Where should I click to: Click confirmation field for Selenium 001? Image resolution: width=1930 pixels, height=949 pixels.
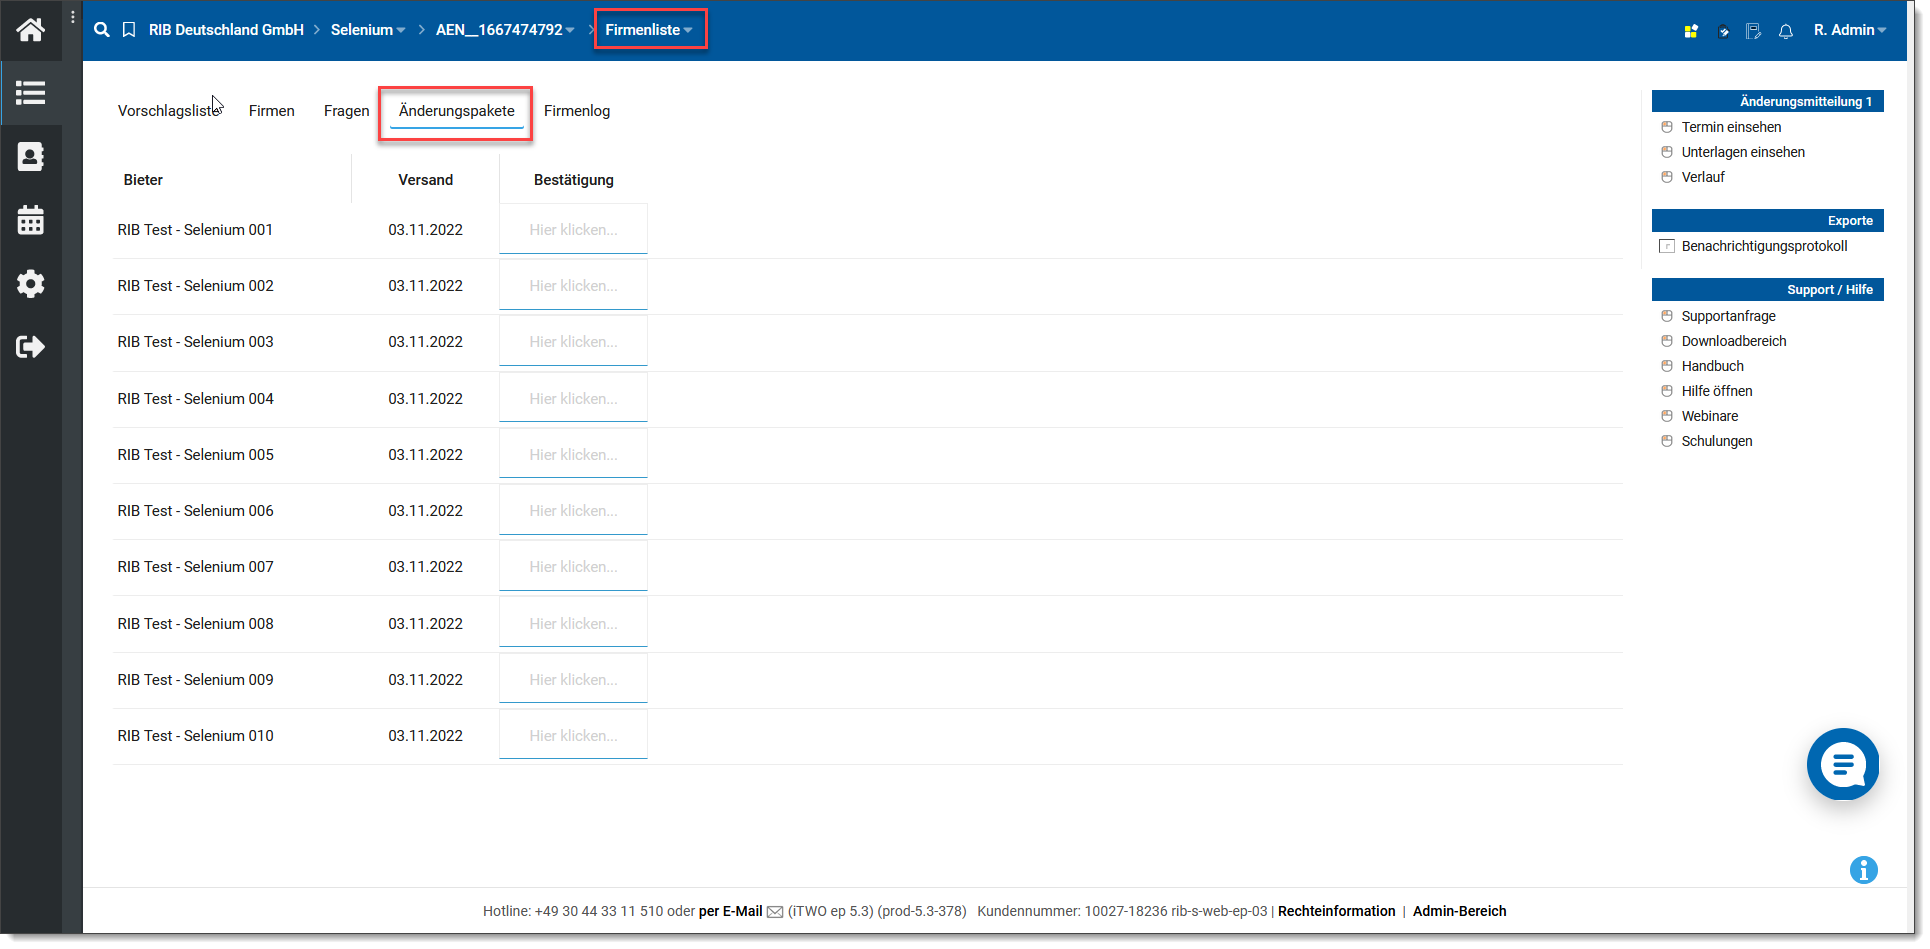pos(573,230)
